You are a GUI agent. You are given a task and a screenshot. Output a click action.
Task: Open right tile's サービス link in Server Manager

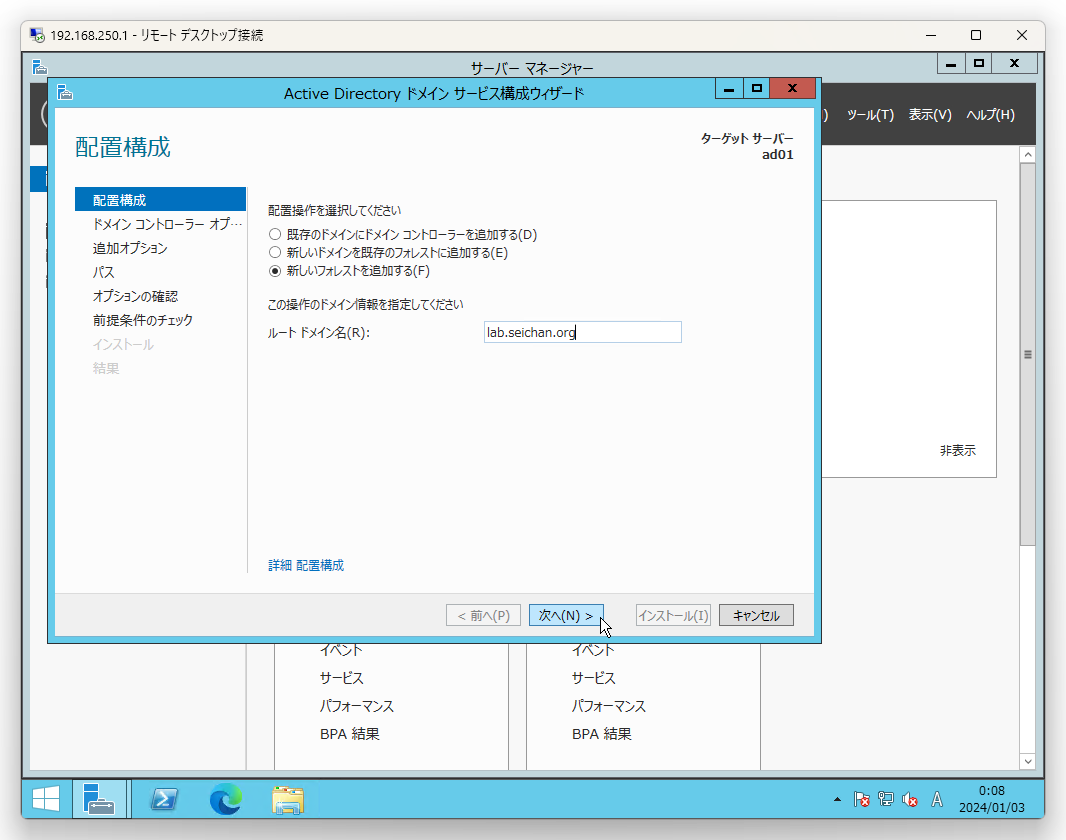pyautogui.click(x=594, y=678)
